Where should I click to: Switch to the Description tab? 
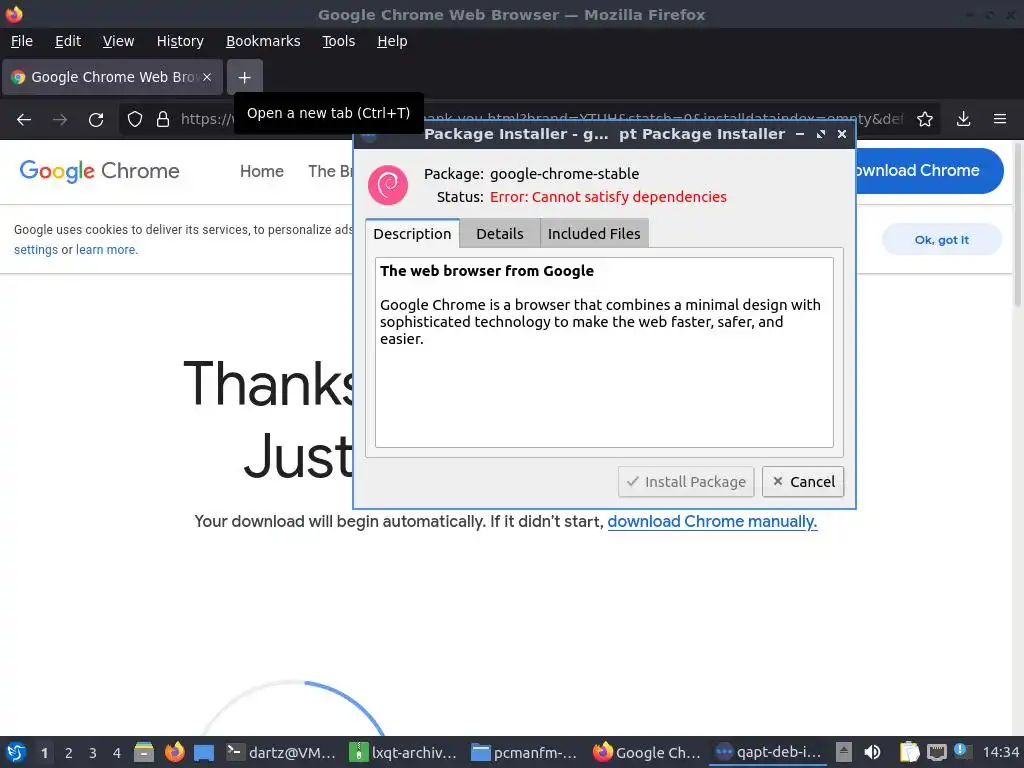click(x=412, y=234)
